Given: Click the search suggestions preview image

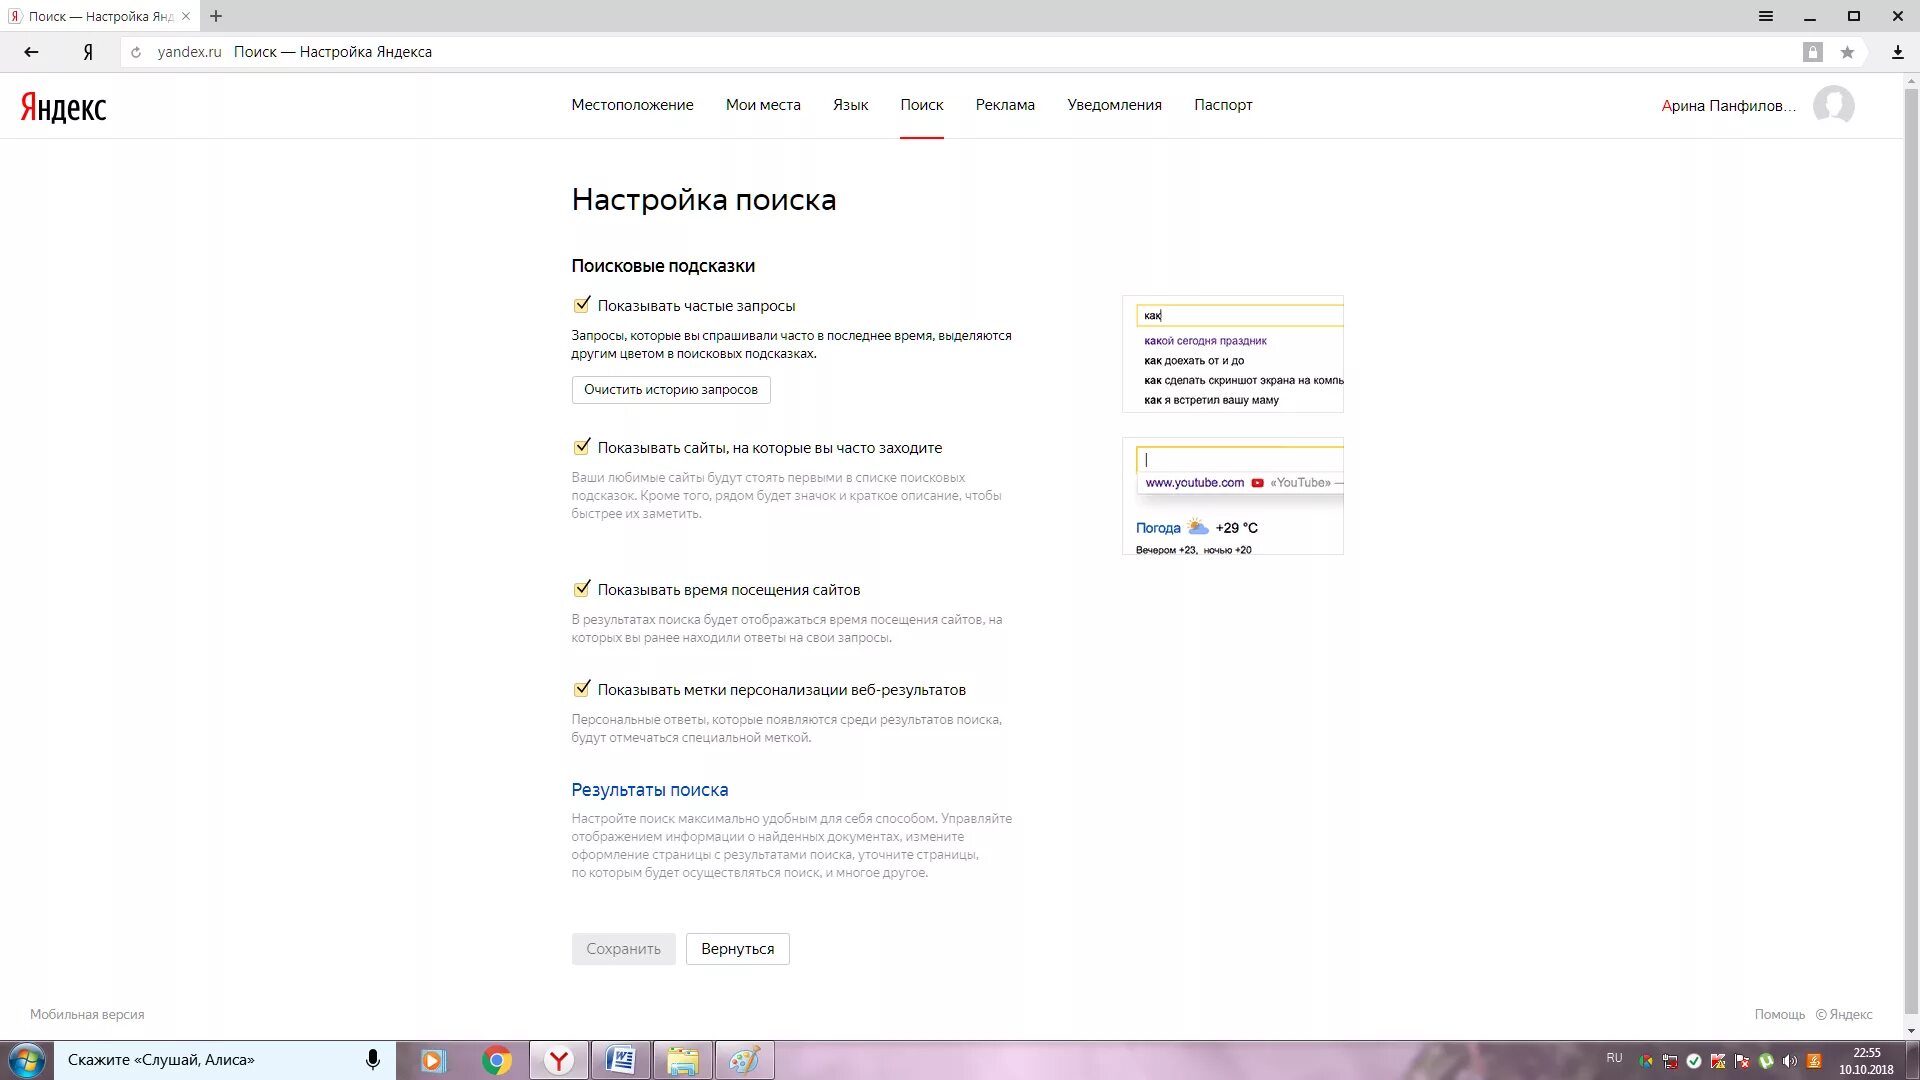Looking at the screenshot, I should 1232,354.
